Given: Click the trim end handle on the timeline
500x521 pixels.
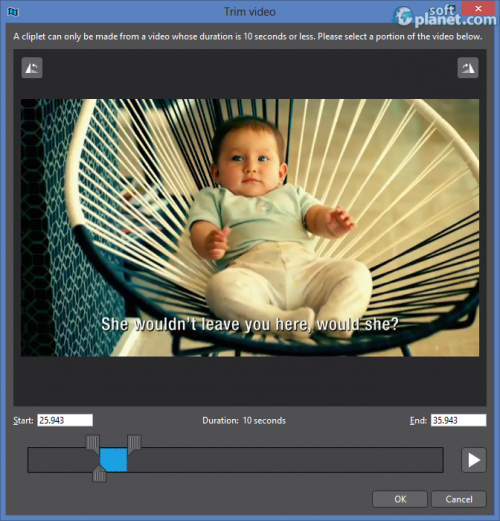Looking at the screenshot, I should pos(134,442).
